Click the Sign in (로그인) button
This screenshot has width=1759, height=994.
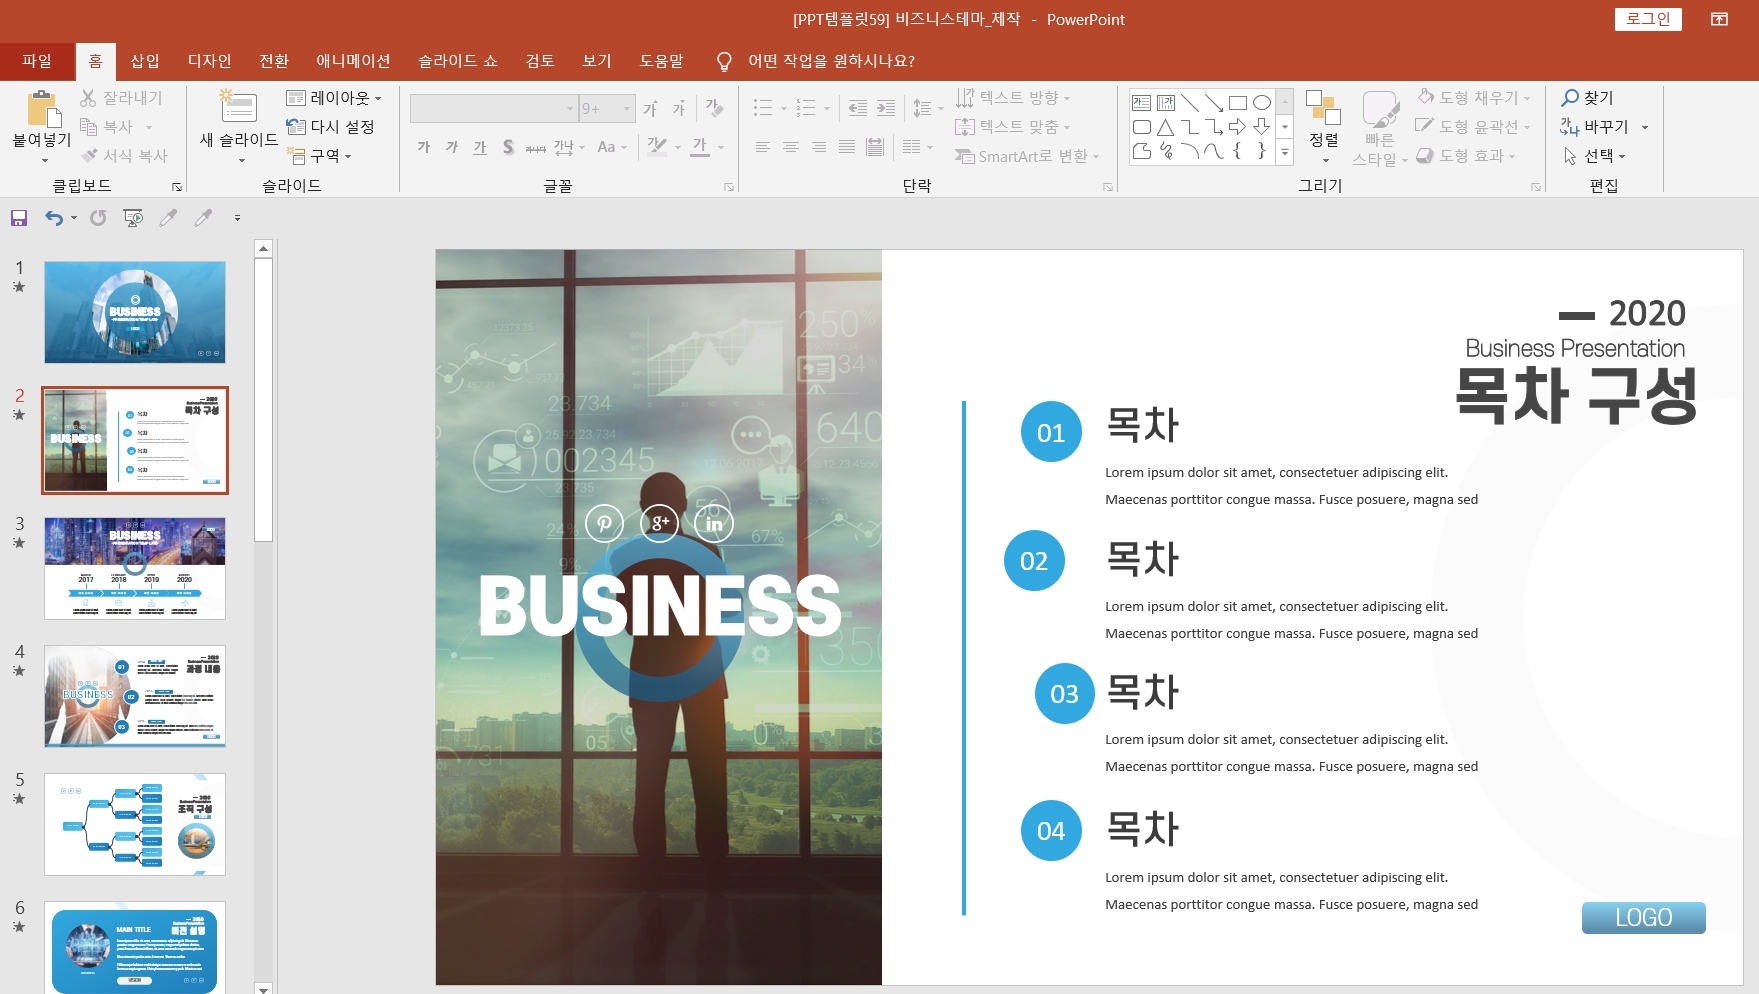pyautogui.click(x=1648, y=19)
